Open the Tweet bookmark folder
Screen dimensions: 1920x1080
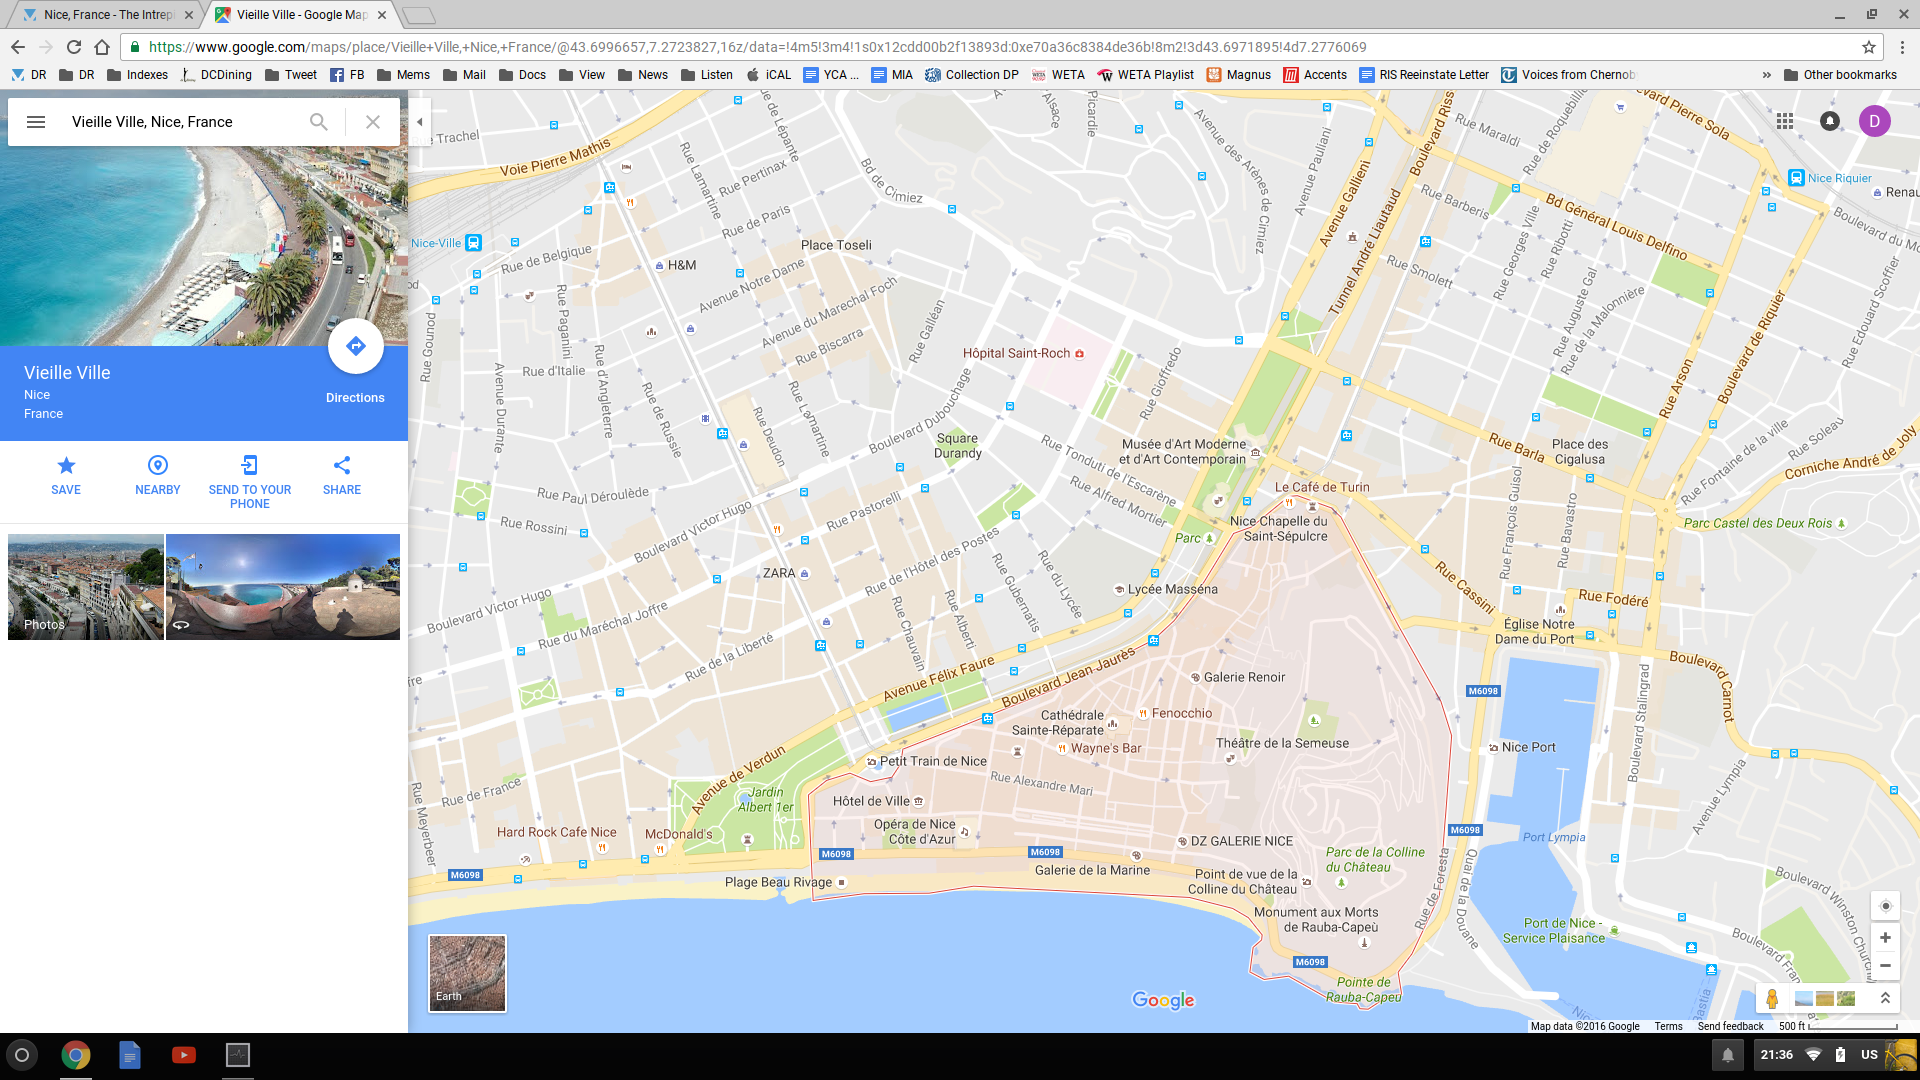pos(290,75)
